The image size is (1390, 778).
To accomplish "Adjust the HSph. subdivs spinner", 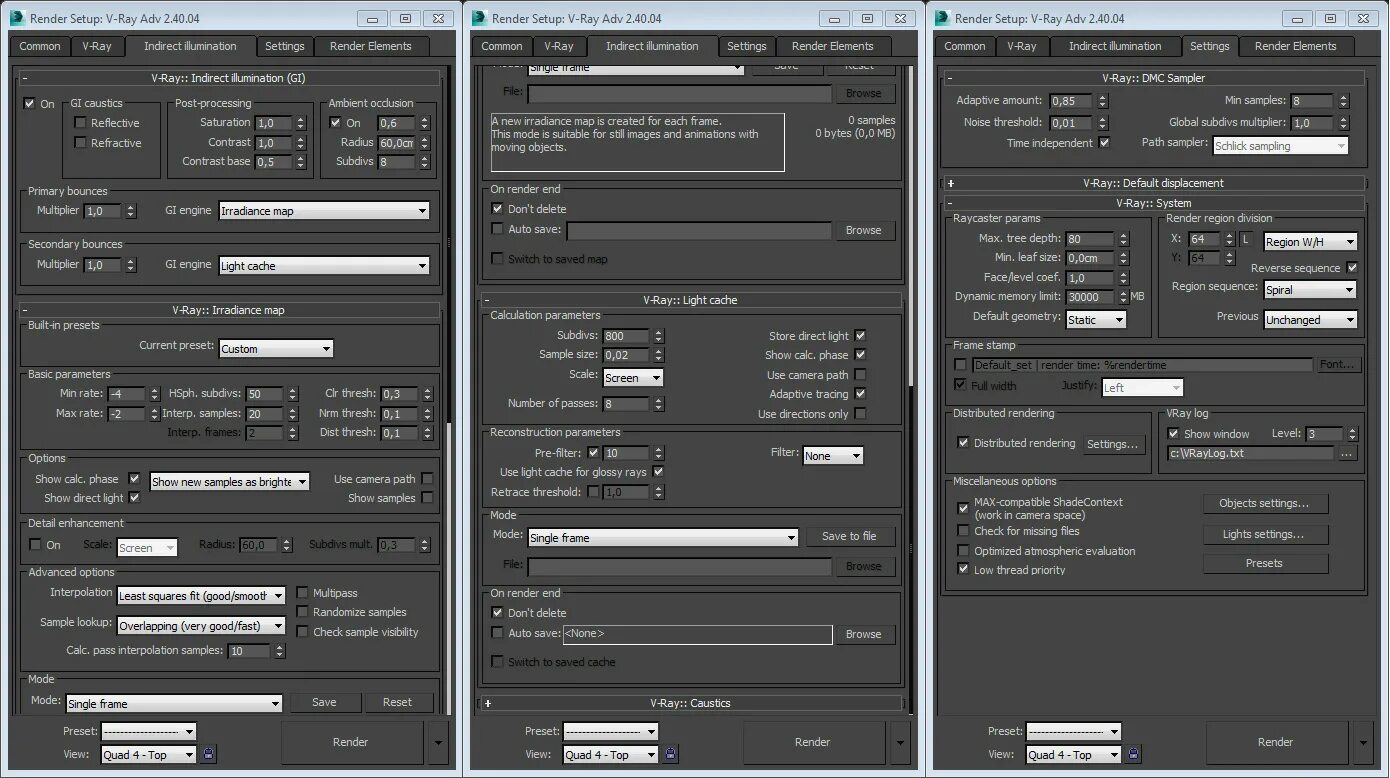I will pos(293,394).
